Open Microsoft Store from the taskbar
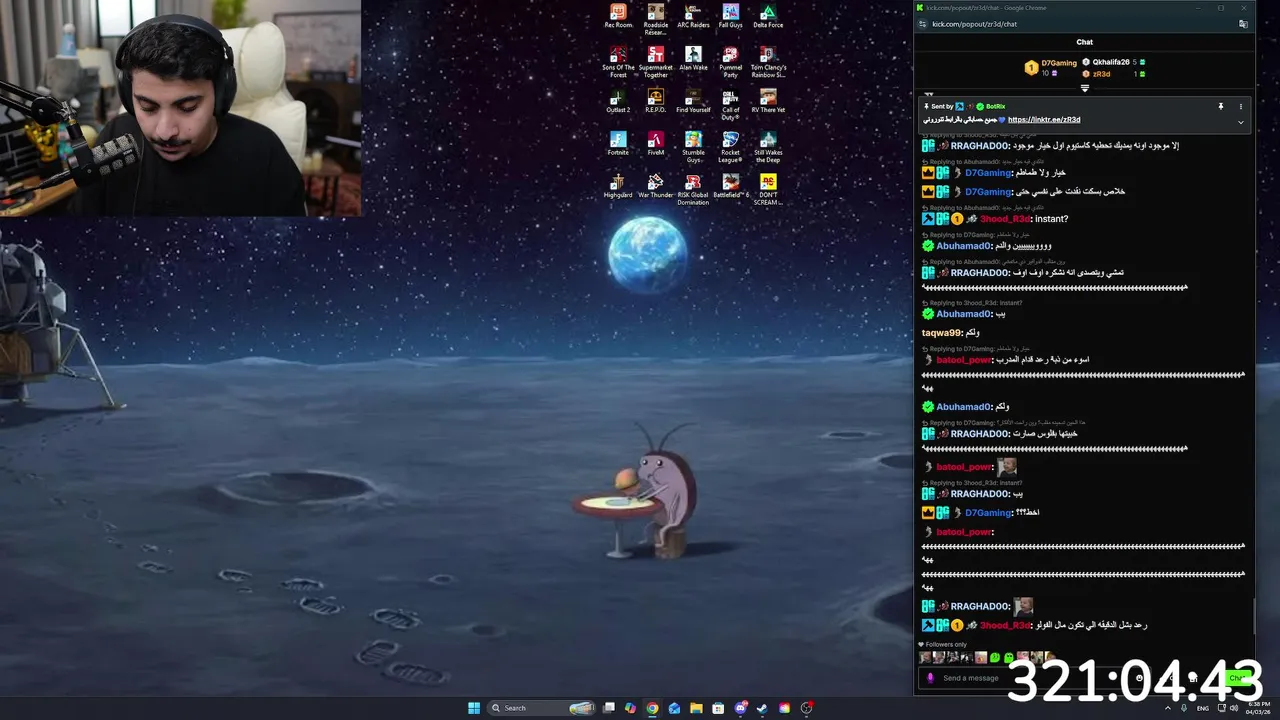1280x720 pixels. [x=718, y=708]
